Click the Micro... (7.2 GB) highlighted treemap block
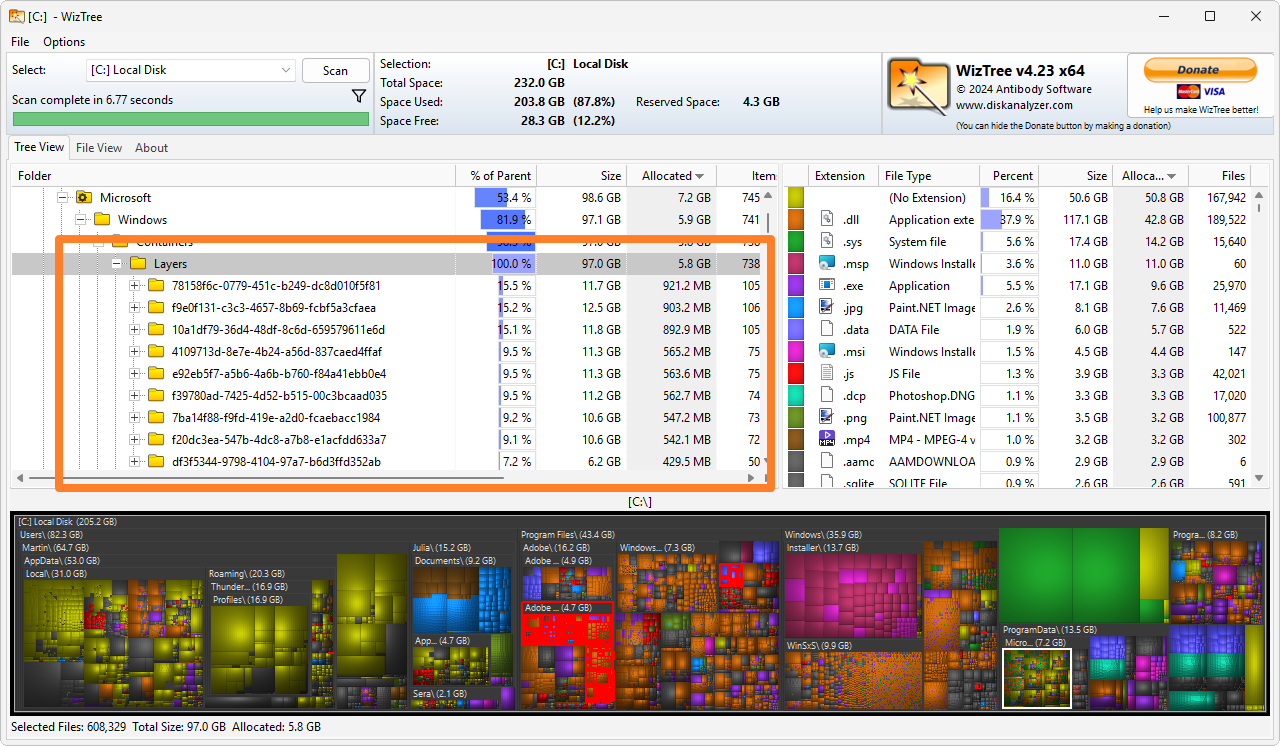Screen dimensions: 1280x746 (1036, 679)
